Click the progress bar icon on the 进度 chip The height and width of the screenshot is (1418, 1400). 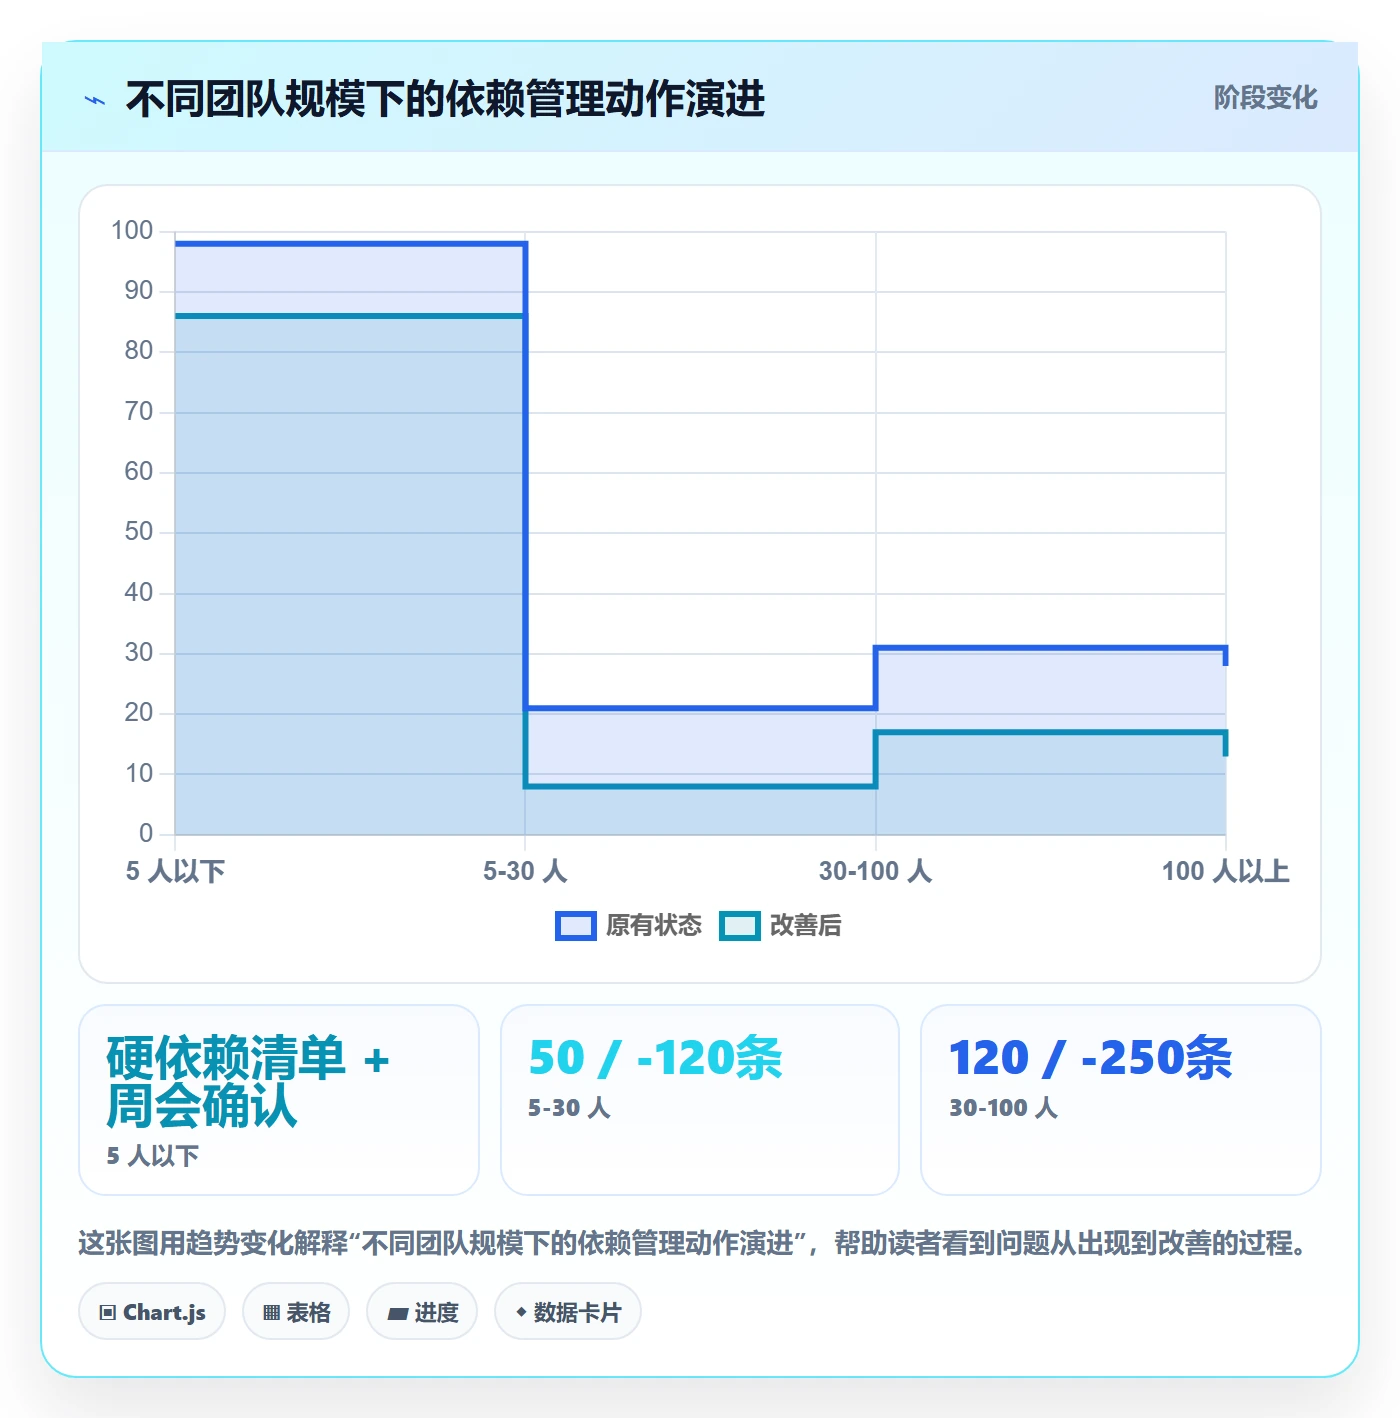click(x=398, y=1314)
